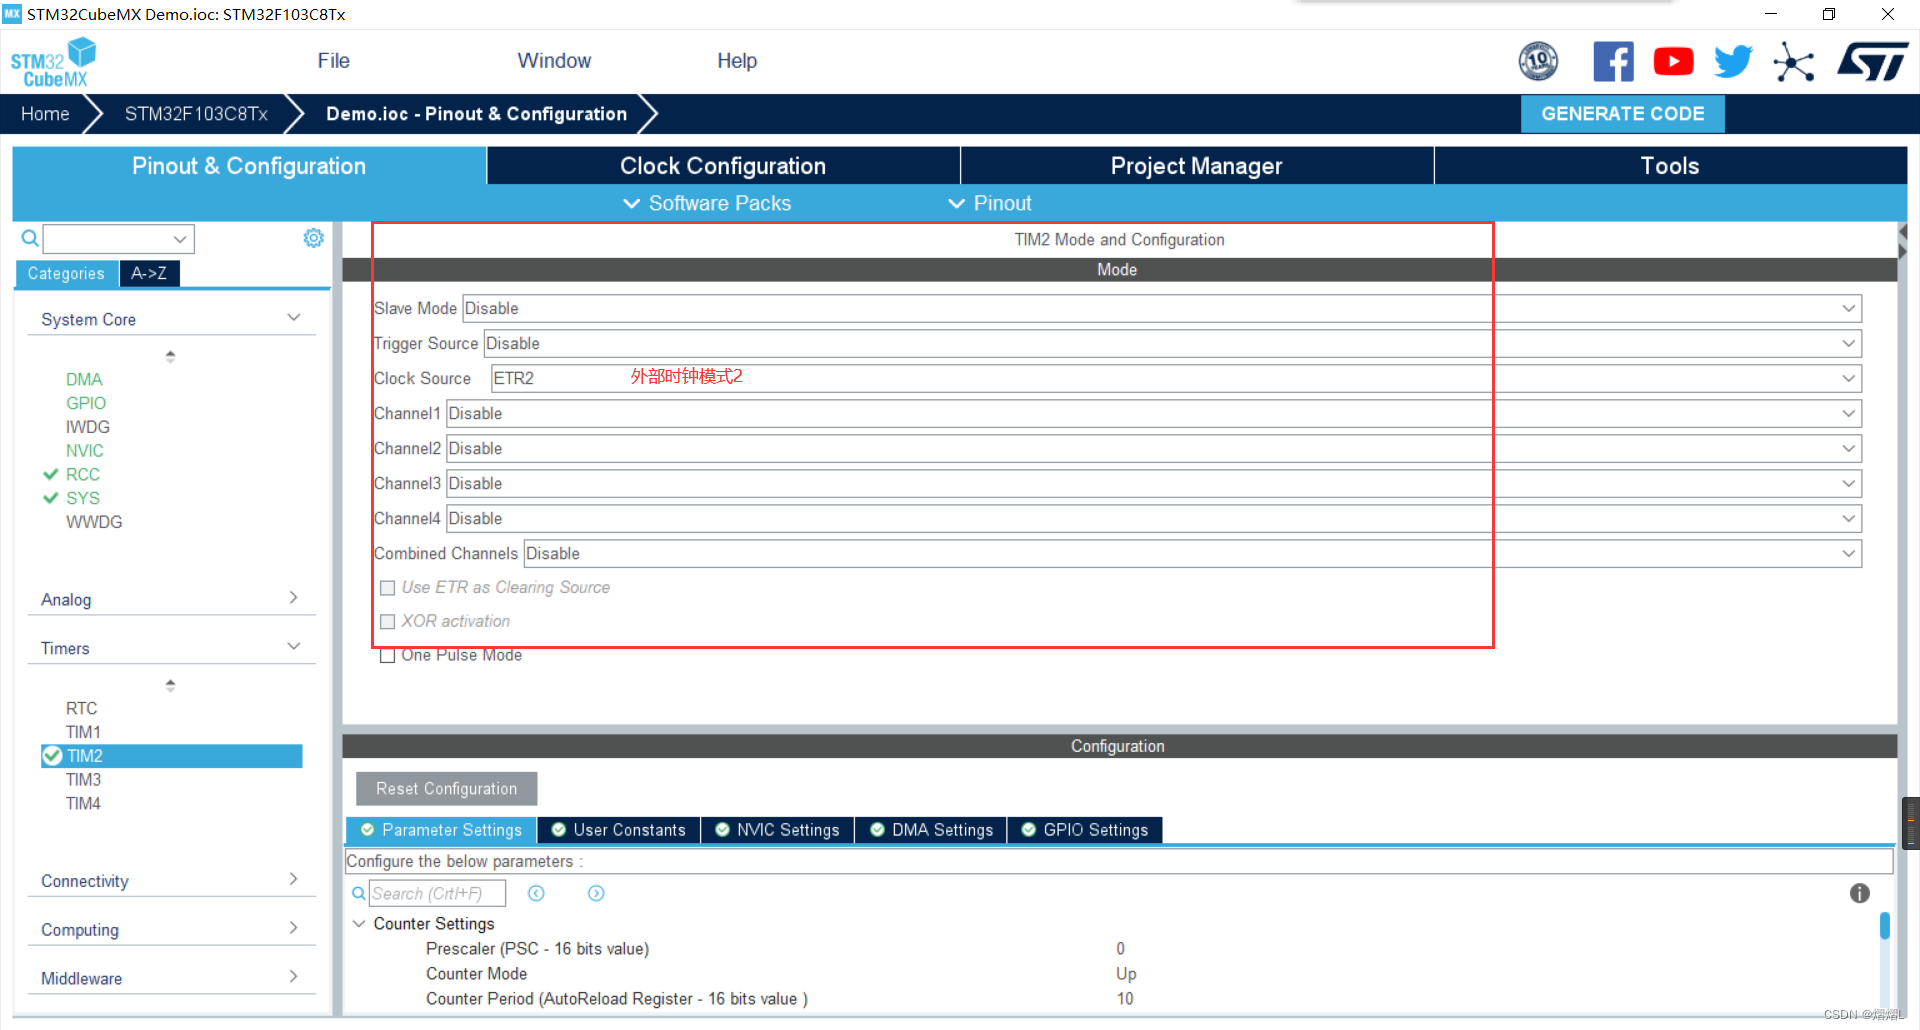The width and height of the screenshot is (1920, 1030).
Task: Open the Software Packs menu
Action: (x=707, y=203)
